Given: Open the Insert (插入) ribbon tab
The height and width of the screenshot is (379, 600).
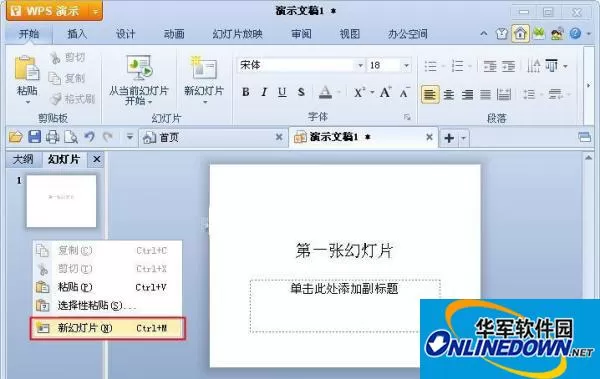Looking at the screenshot, I should coord(77,34).
